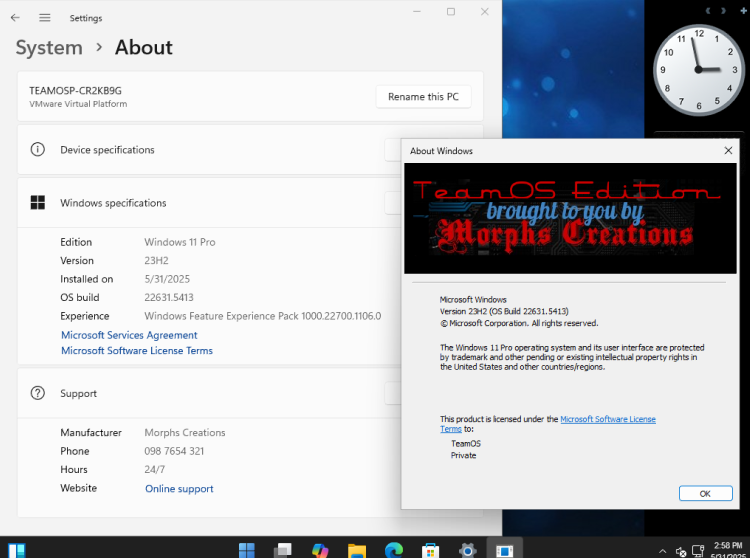Click the network tray icon

tap(698, 551)
